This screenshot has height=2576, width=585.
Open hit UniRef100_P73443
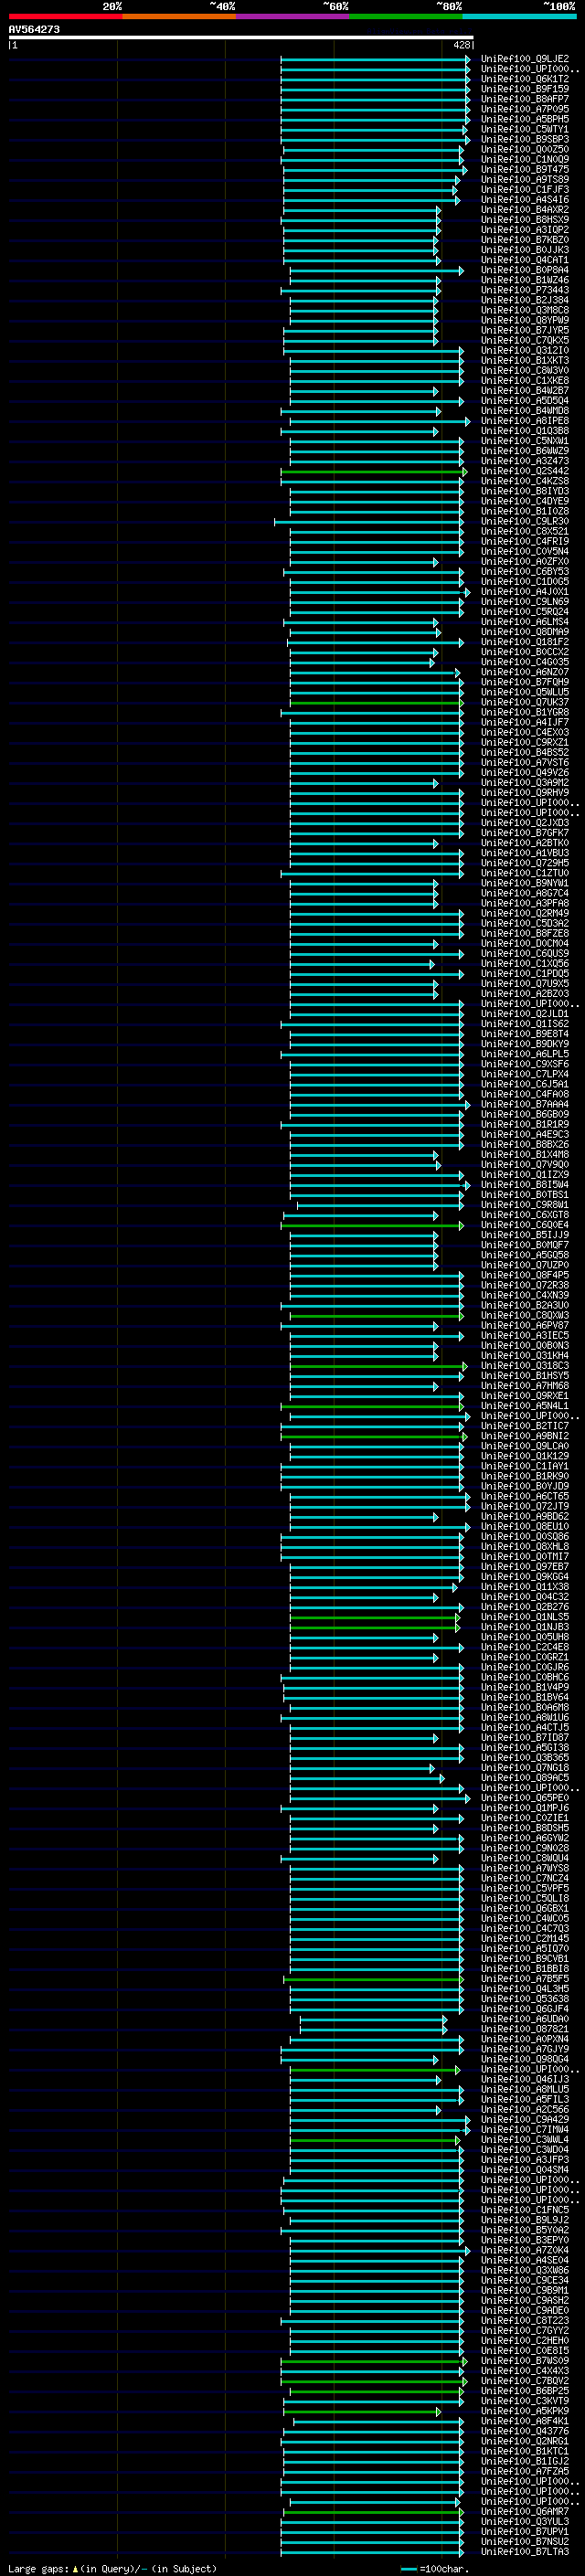524,290
